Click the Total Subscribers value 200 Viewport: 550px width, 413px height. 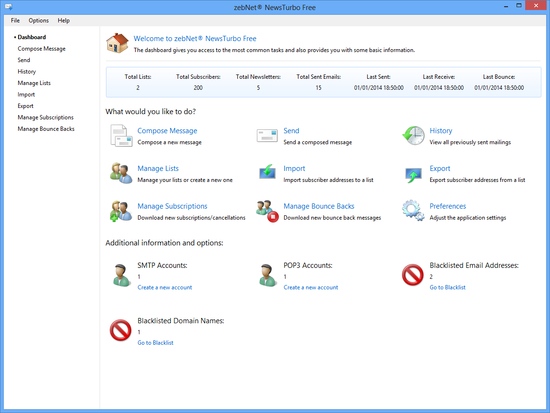pyautogui.click(x=198, y=88)
